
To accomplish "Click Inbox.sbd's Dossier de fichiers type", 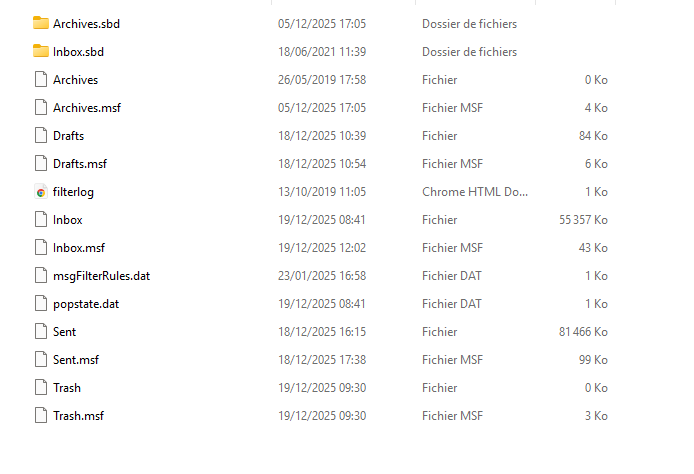I will pyautogui.click(x=469, y=51).
